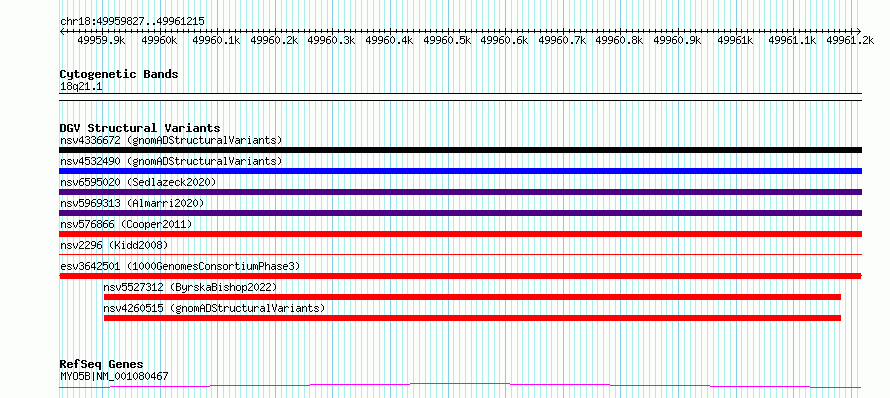Viewport: 890px width, 398px height.
Task: Click the red nsv4260515 variant bar
Action: (472, 318)
